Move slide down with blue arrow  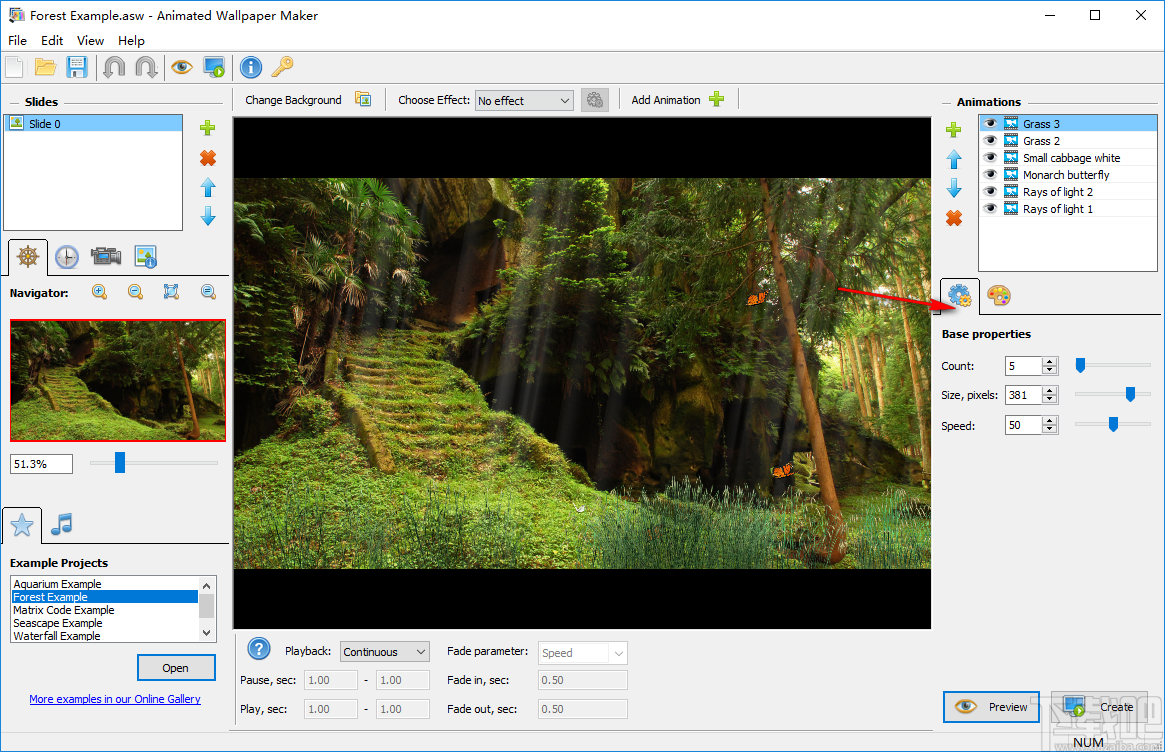coord(208,216)
